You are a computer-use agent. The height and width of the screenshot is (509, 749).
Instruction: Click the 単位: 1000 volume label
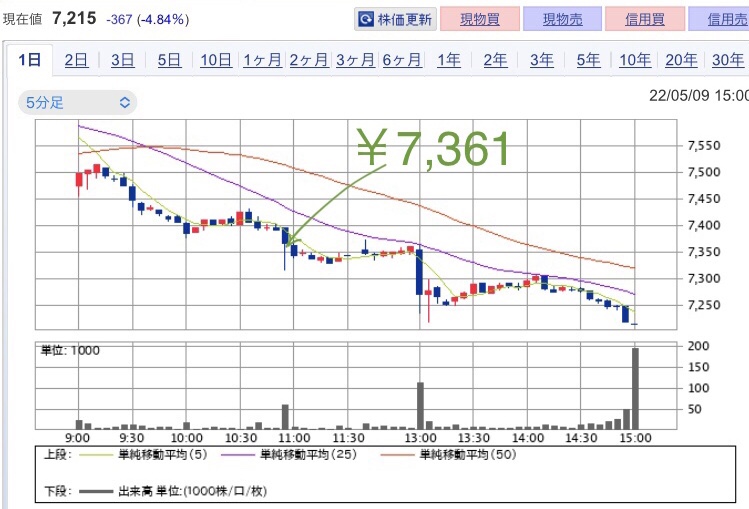(70, 350)
